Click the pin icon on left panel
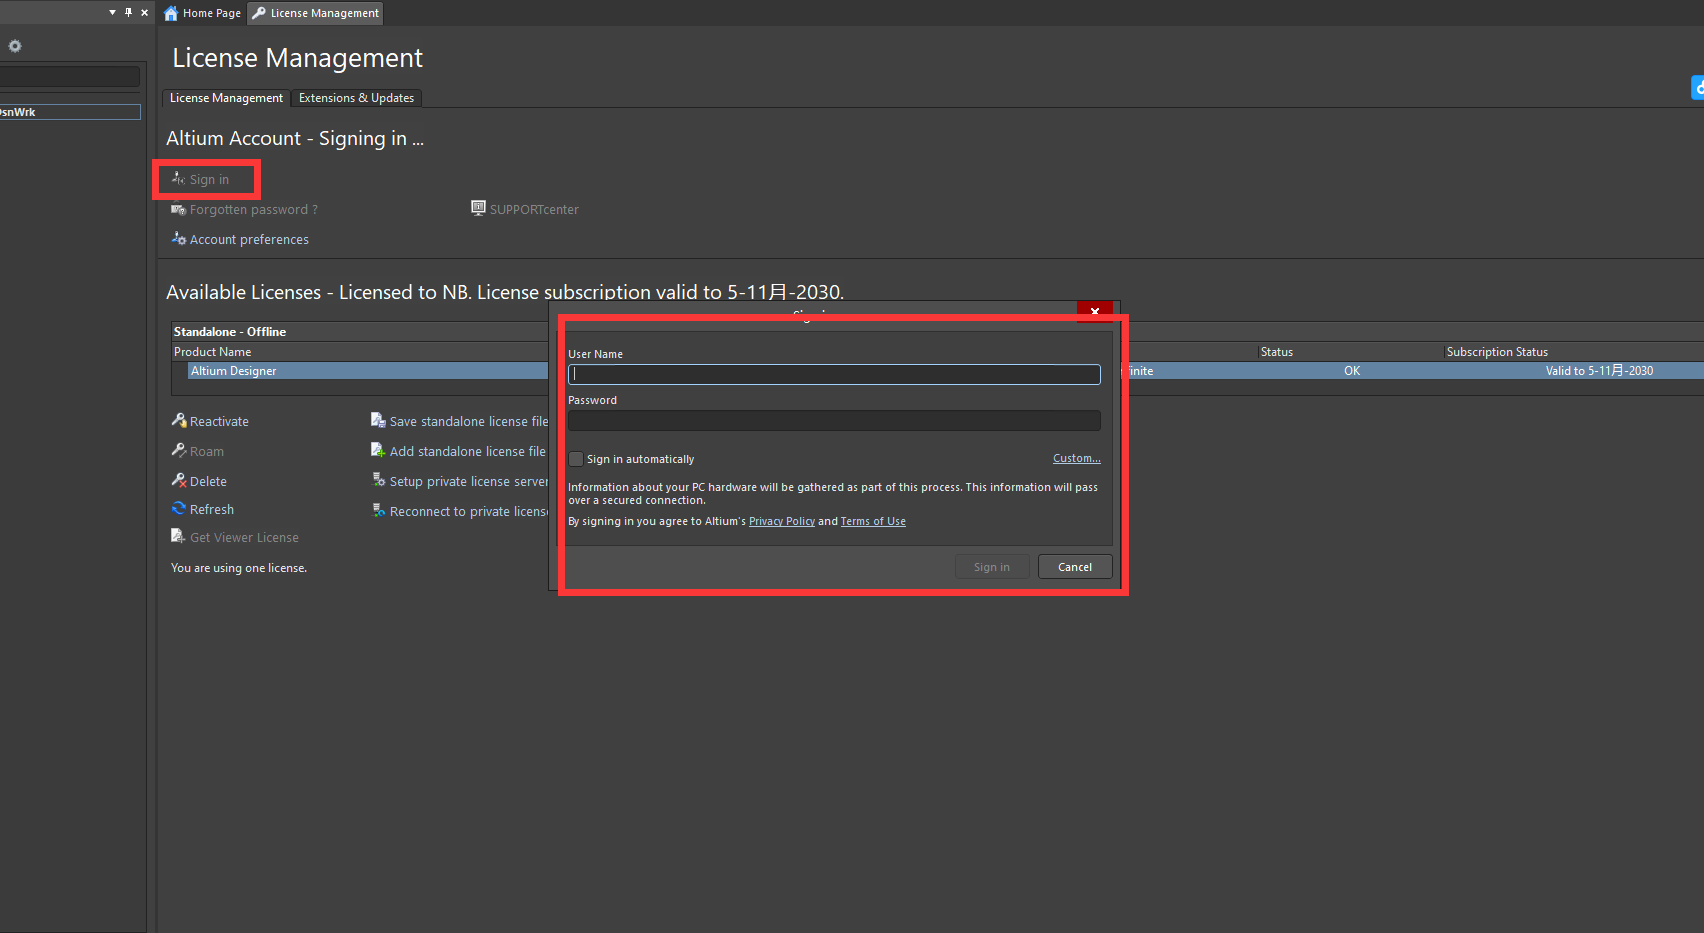 click(128, 12)
